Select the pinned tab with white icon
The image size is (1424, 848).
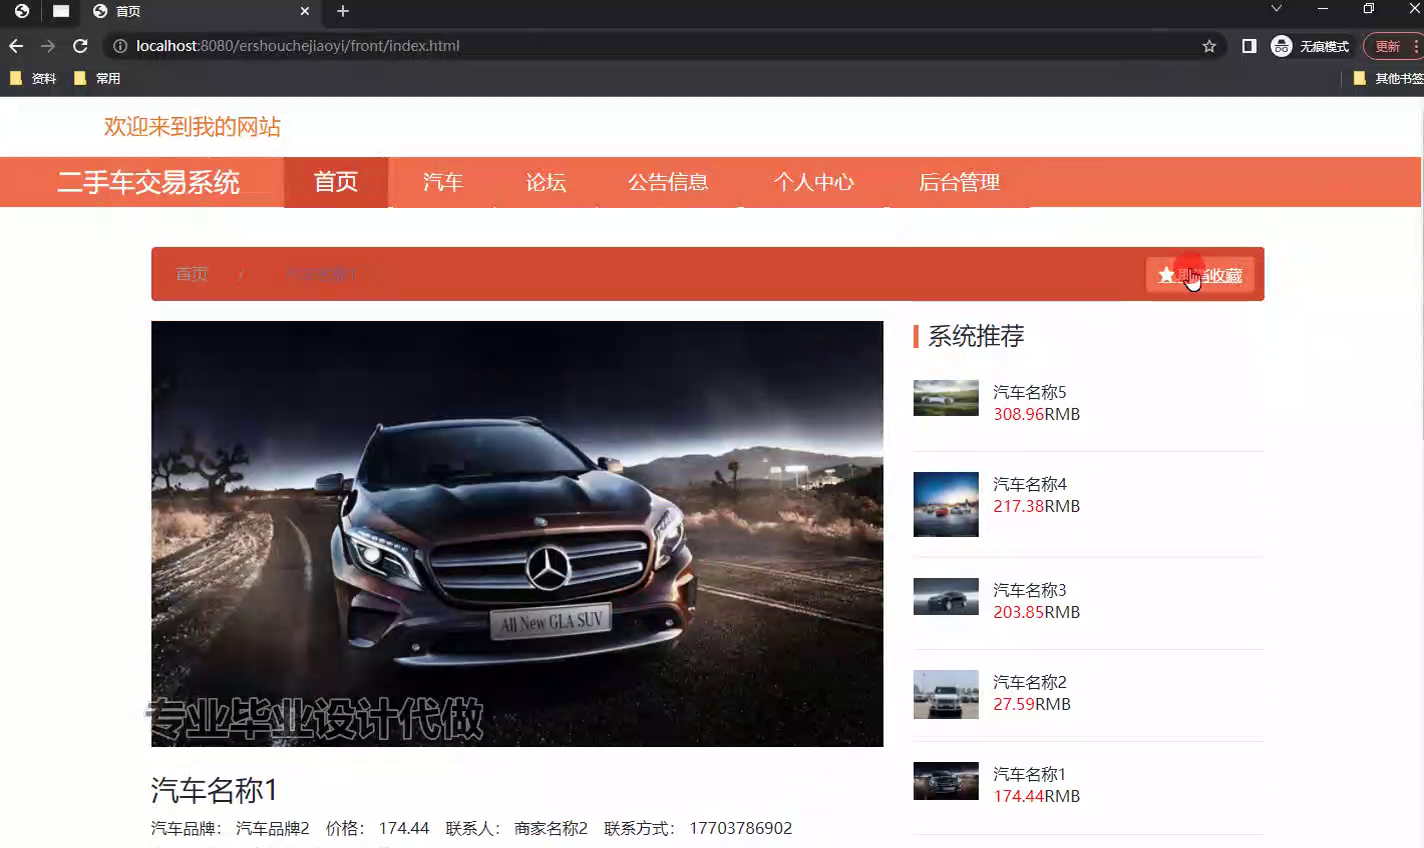click(61, 11)
